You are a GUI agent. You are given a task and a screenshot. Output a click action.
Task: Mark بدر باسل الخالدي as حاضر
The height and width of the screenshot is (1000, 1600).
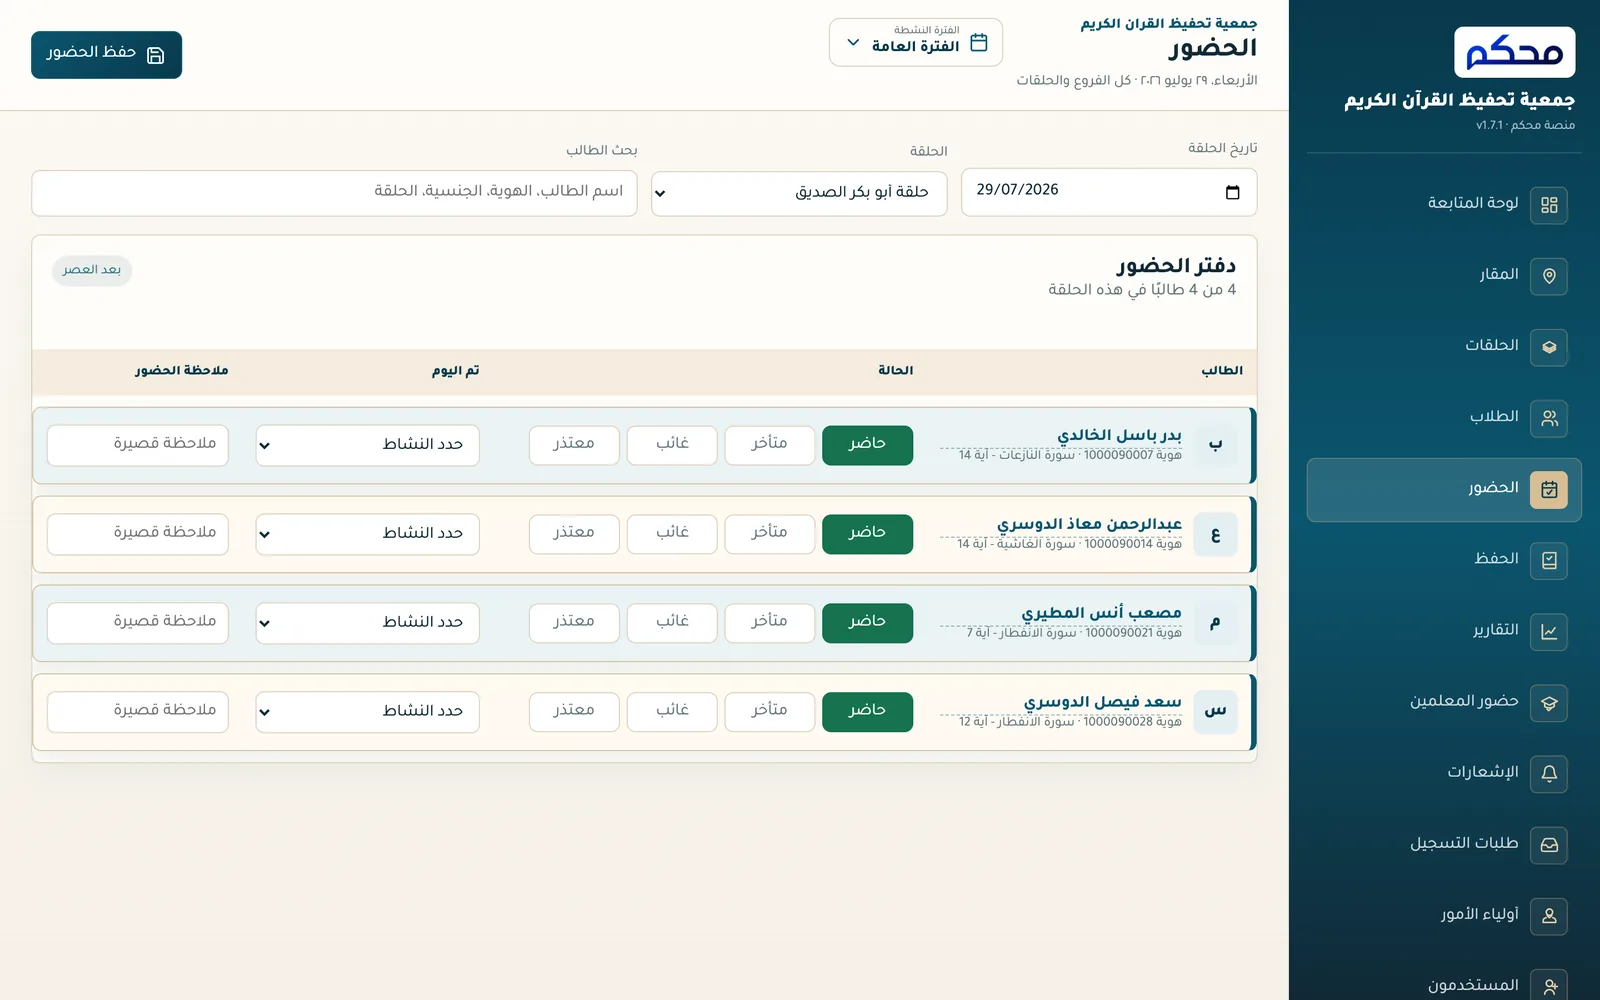pyautogui.click(x=867, y=445)
